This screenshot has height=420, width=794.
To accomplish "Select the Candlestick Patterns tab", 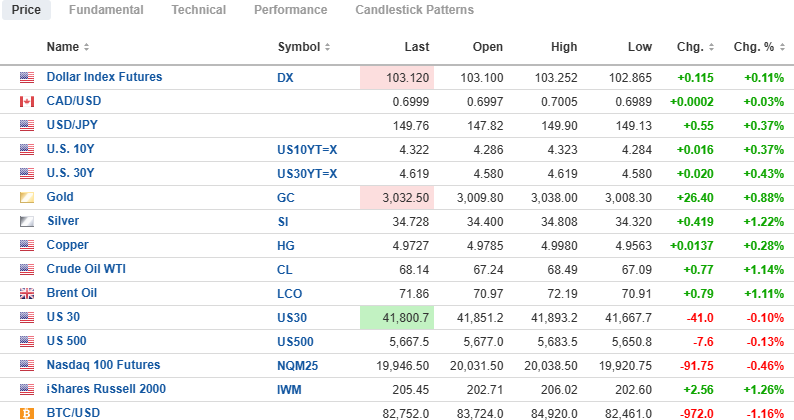I will (x=414, y=10).
